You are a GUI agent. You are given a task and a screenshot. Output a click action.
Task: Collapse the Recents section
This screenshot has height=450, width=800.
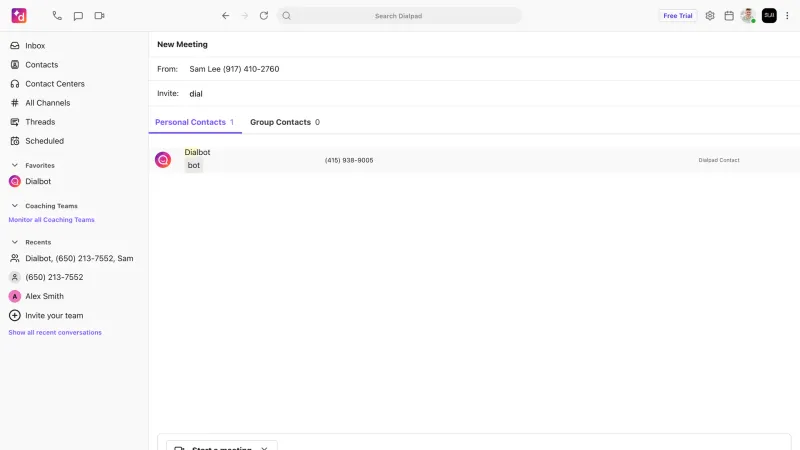15,242
